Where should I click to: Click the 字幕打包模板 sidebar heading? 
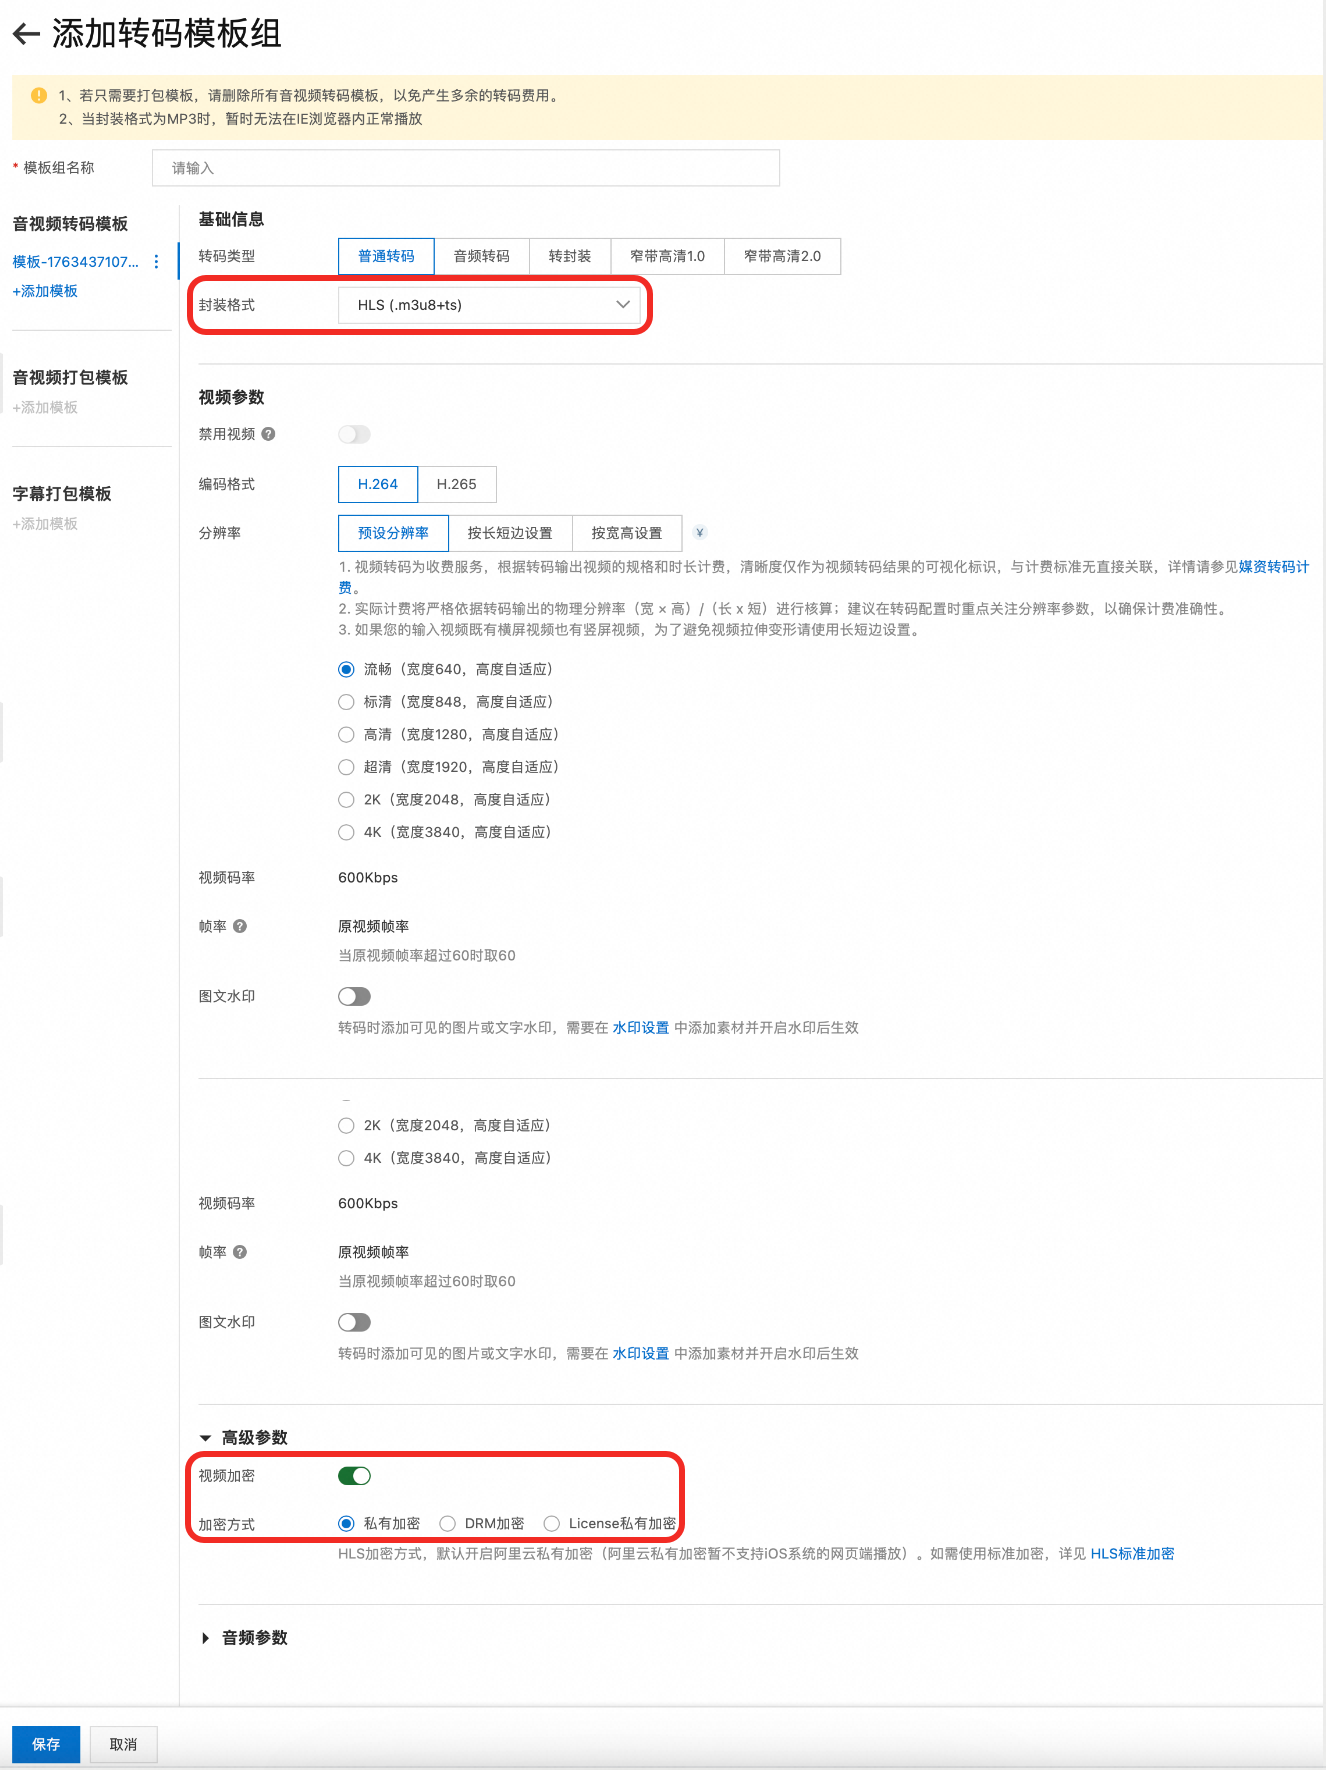[x=62, y=494]
